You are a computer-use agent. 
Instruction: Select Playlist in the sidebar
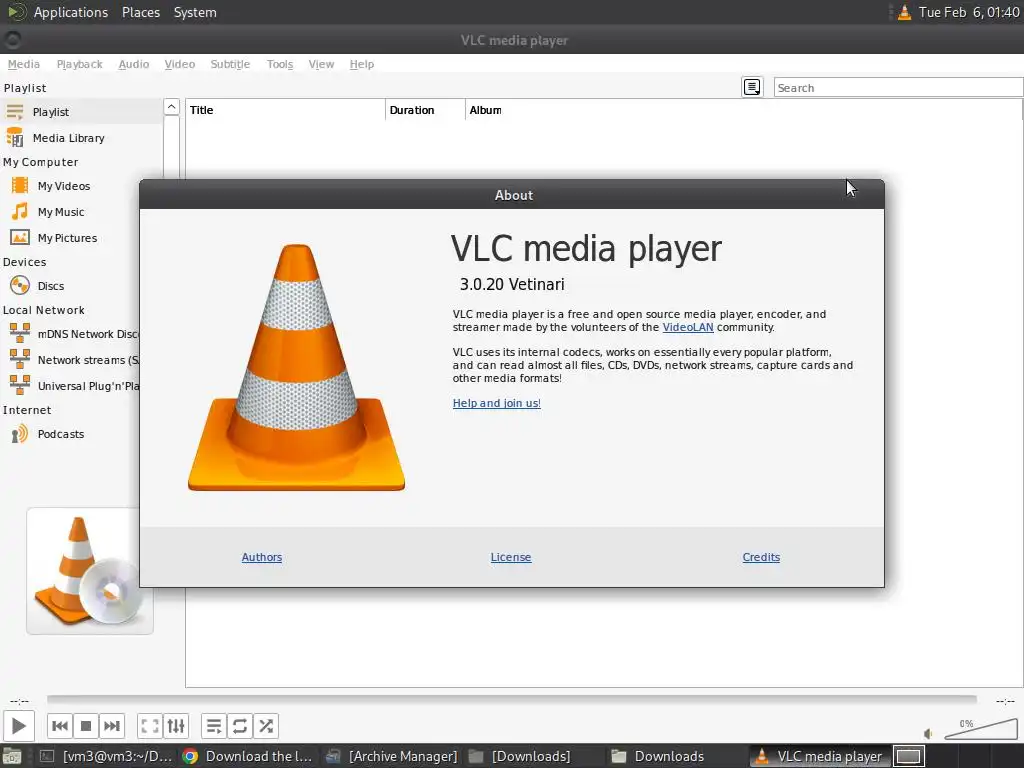(81, 112)
